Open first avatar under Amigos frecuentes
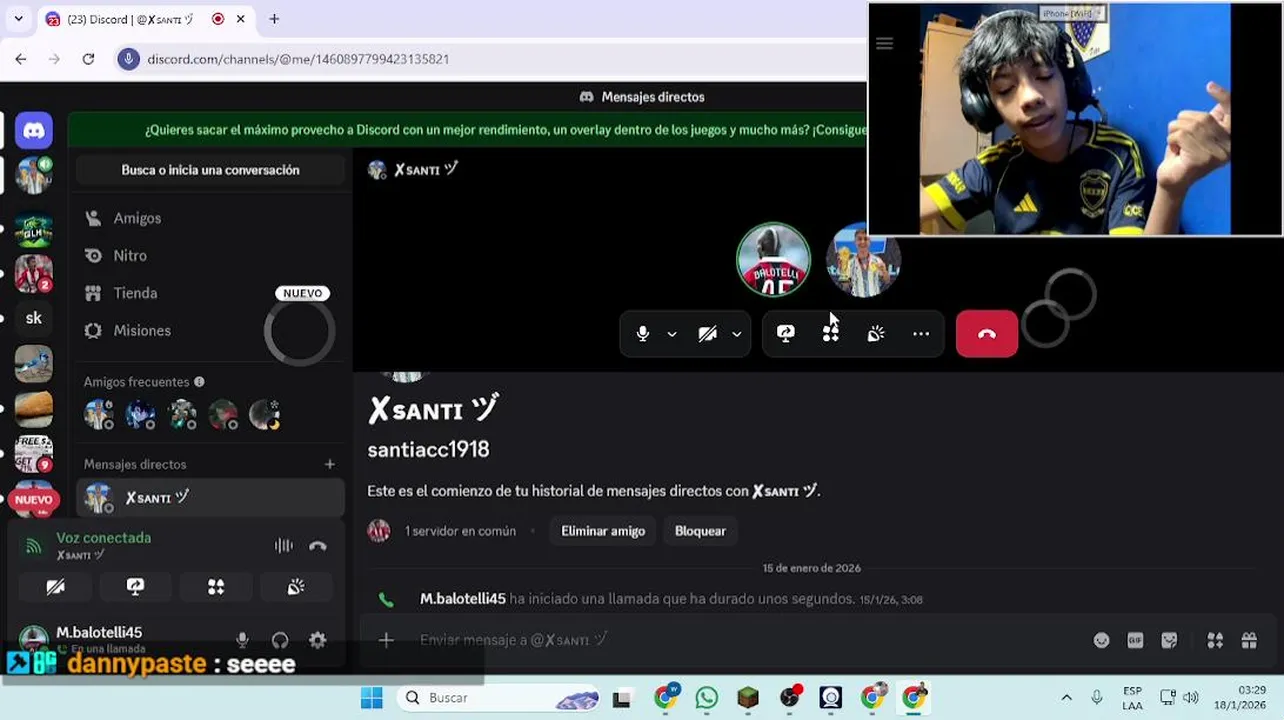Screen dimensions: 1284x720 coord(98,414)
